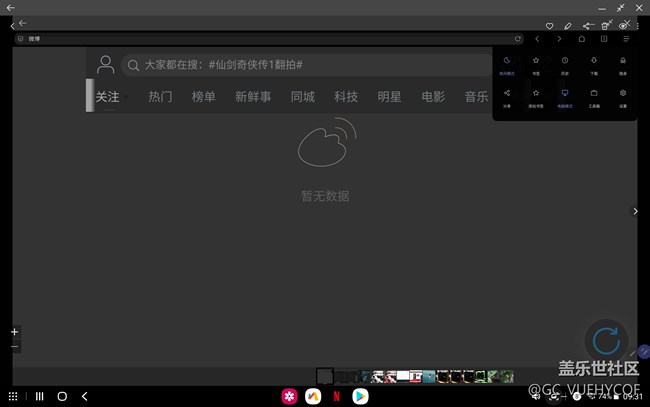
Task: Click the viewer back arrow below the title bar
Action: click(x=23, y=23)
